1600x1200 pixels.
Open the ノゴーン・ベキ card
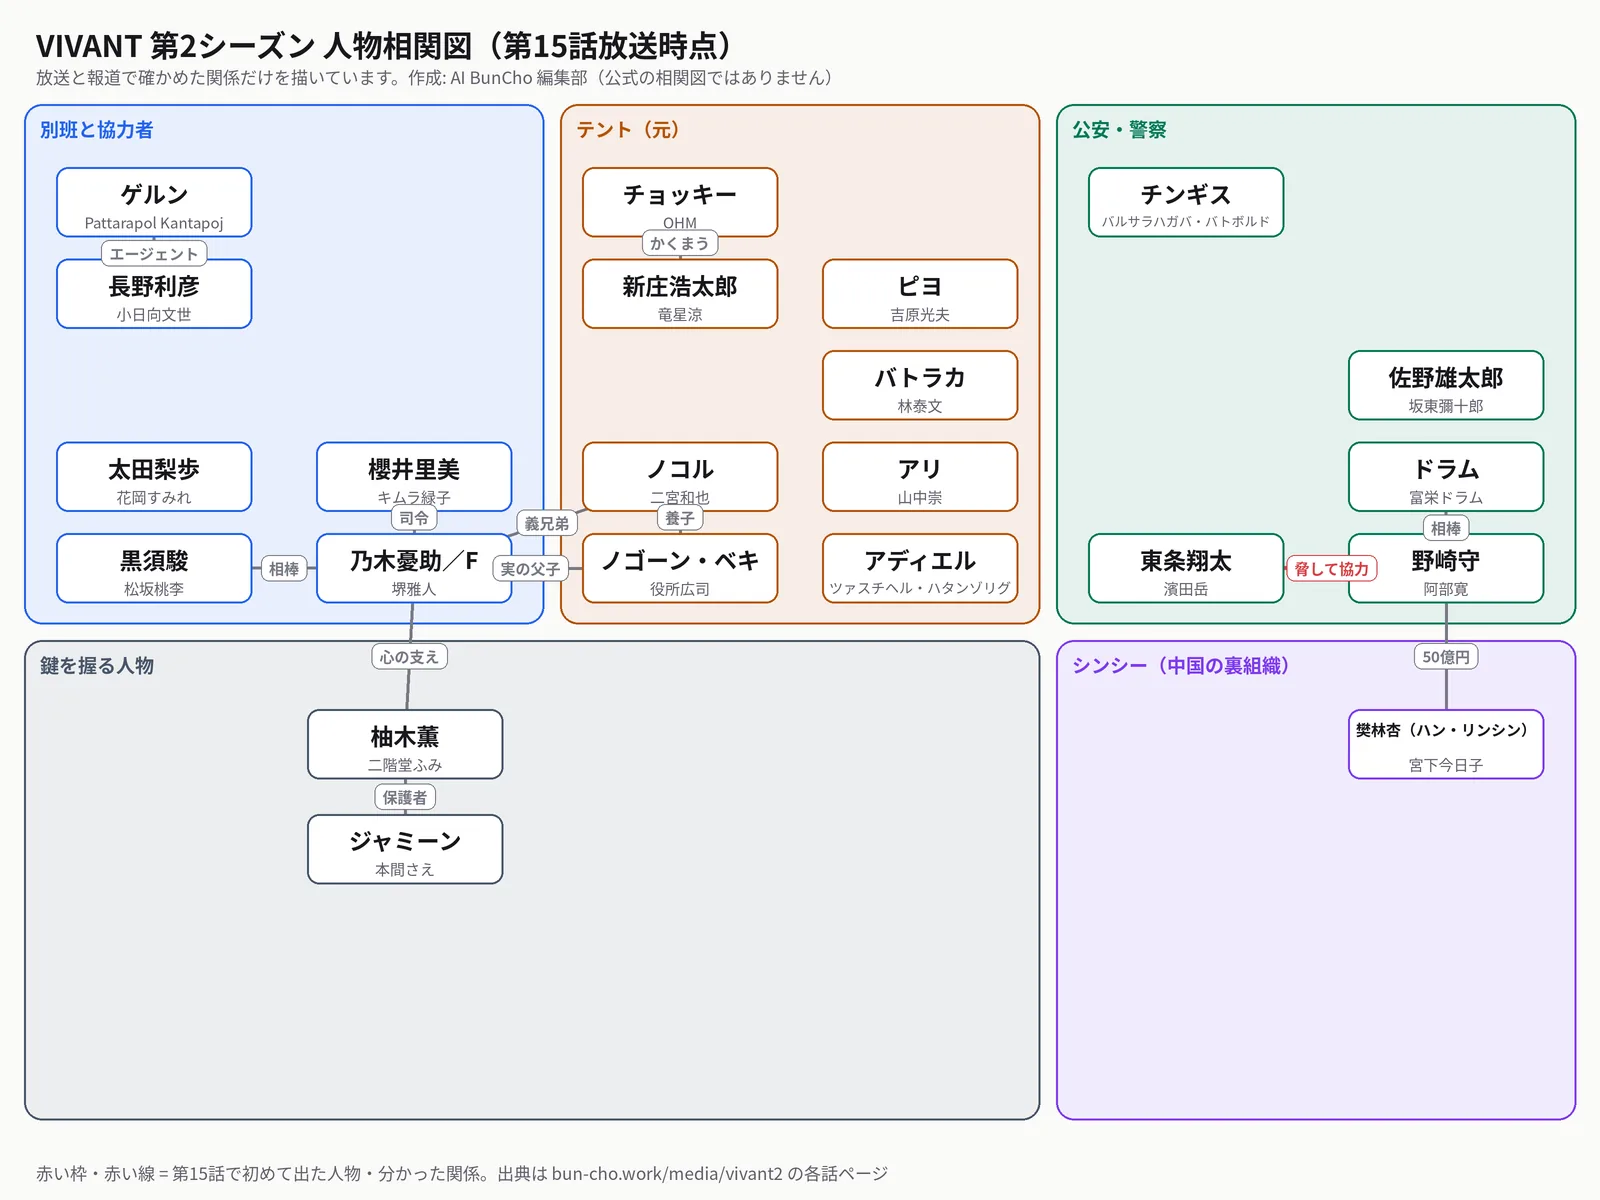coord(680,568)
